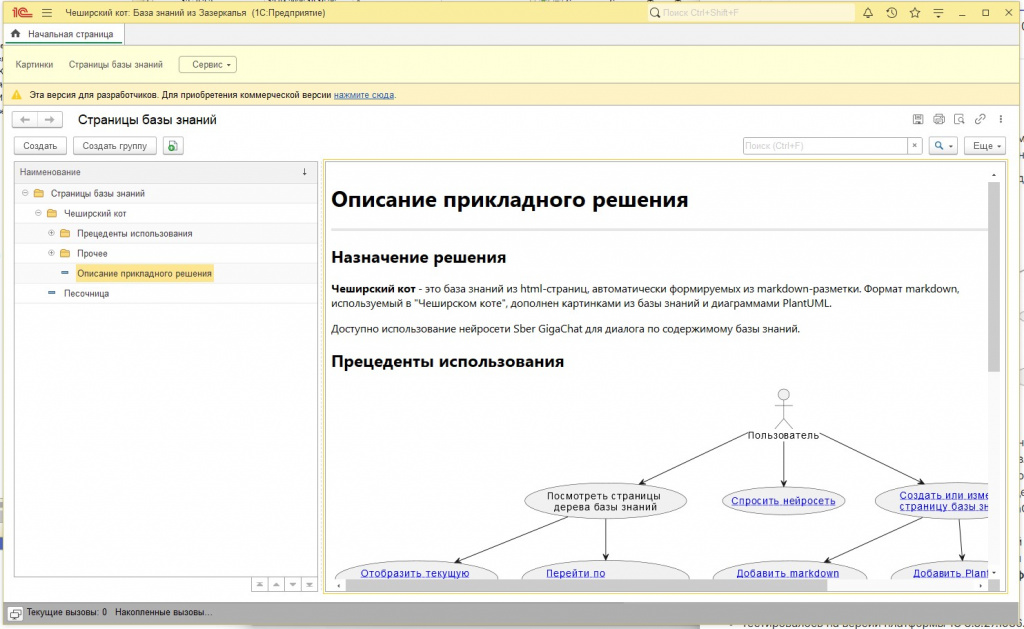Image resolution: width=1024 pixels, height=629 pixels.
Task: Click the Создать группу button
Action: [x=115, y=146]
